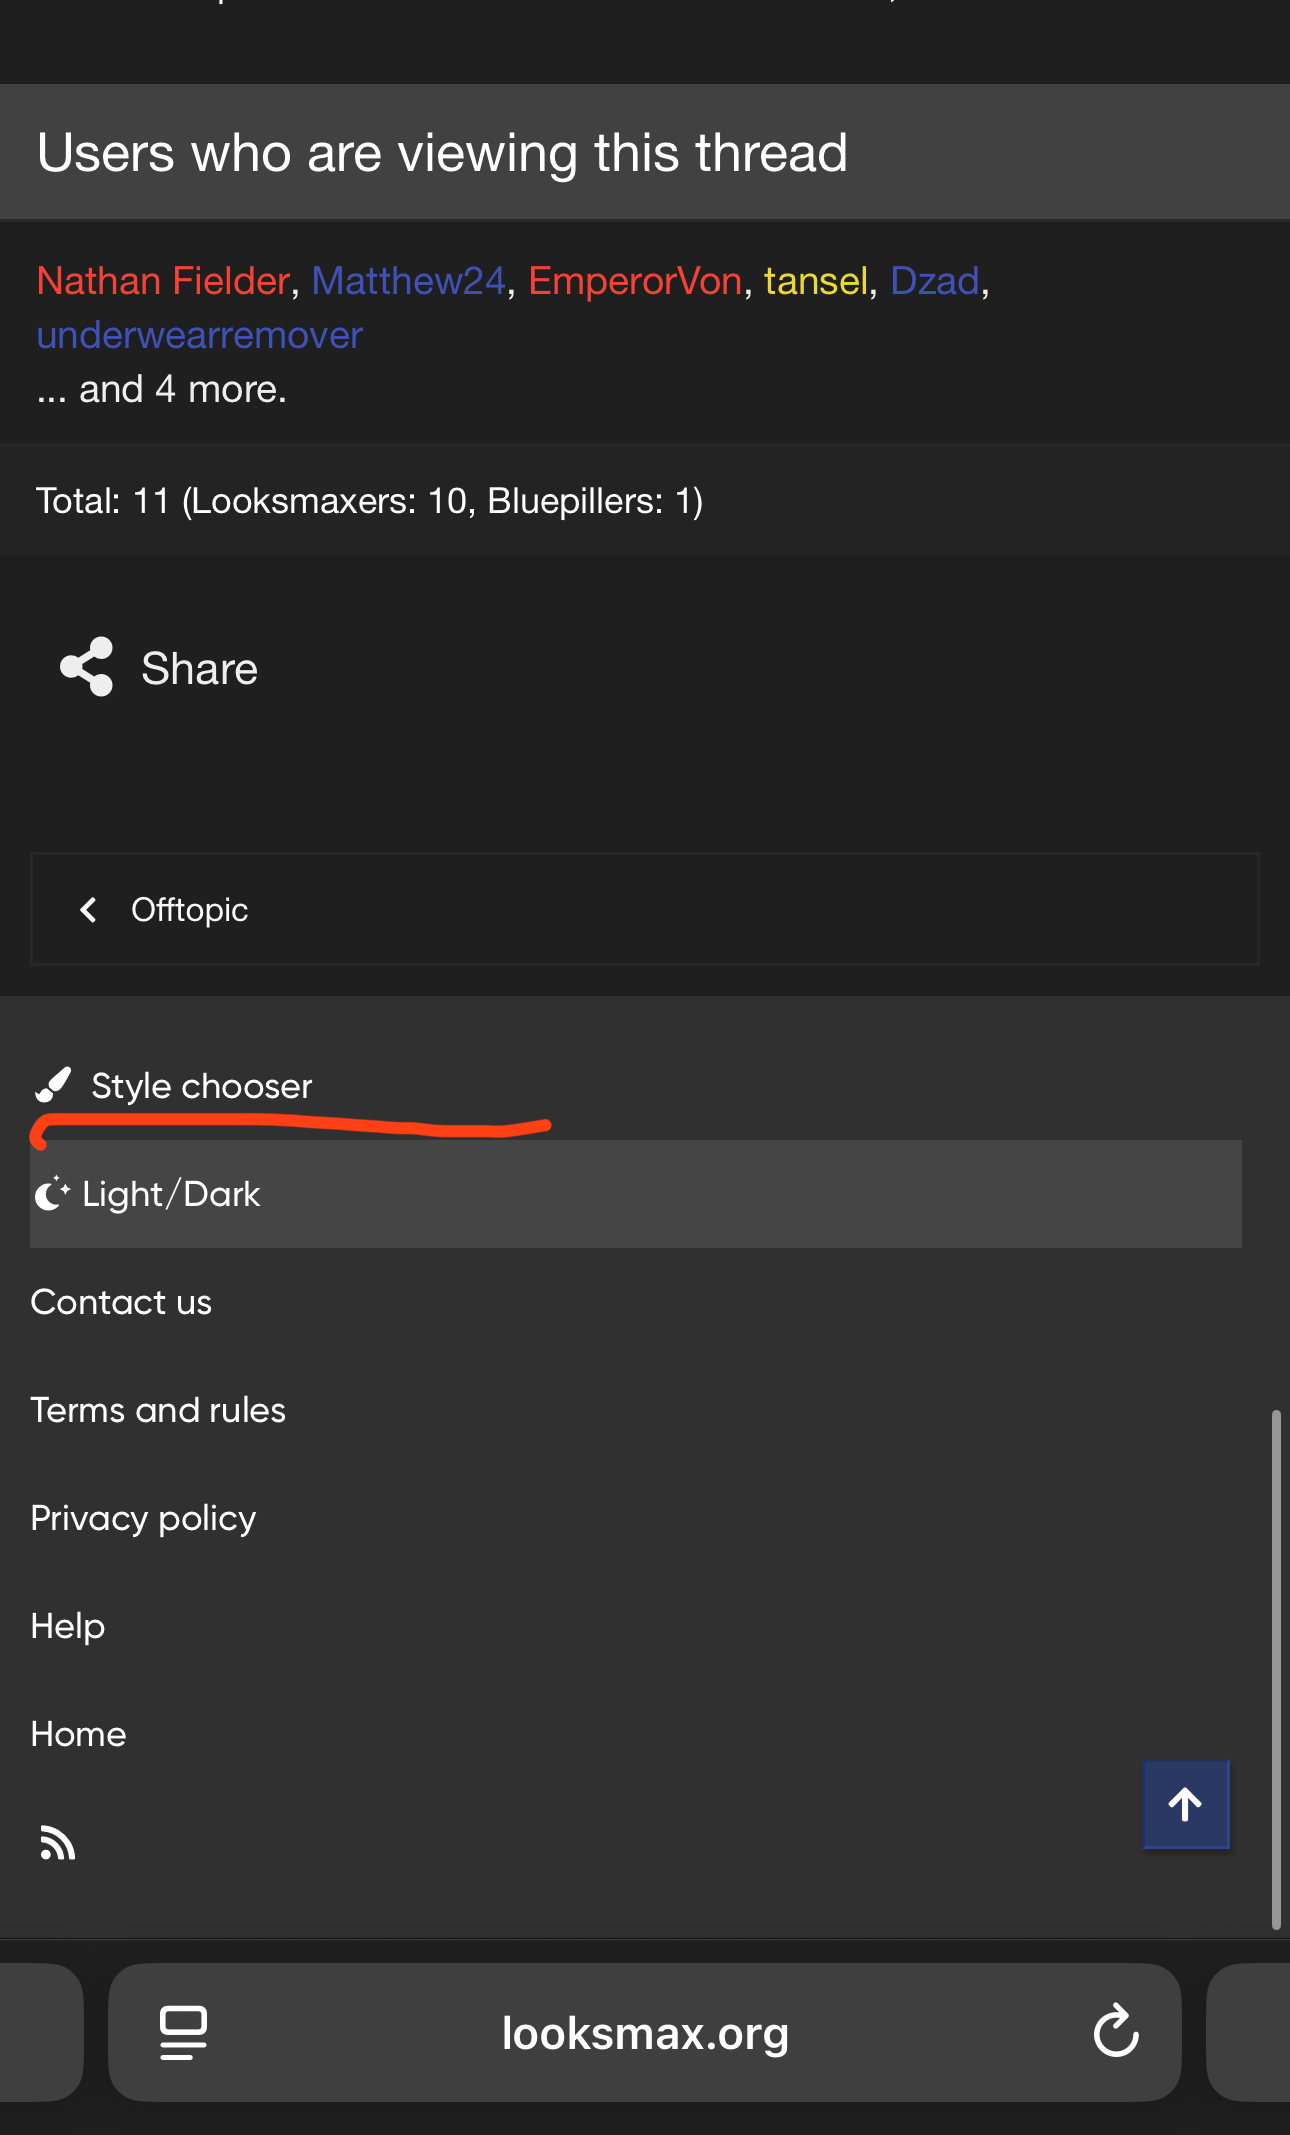This screenshot has width=1290, height=2135.
Task: Reload the page with the refresh icon
Action: click(x=1116, y=2031)
